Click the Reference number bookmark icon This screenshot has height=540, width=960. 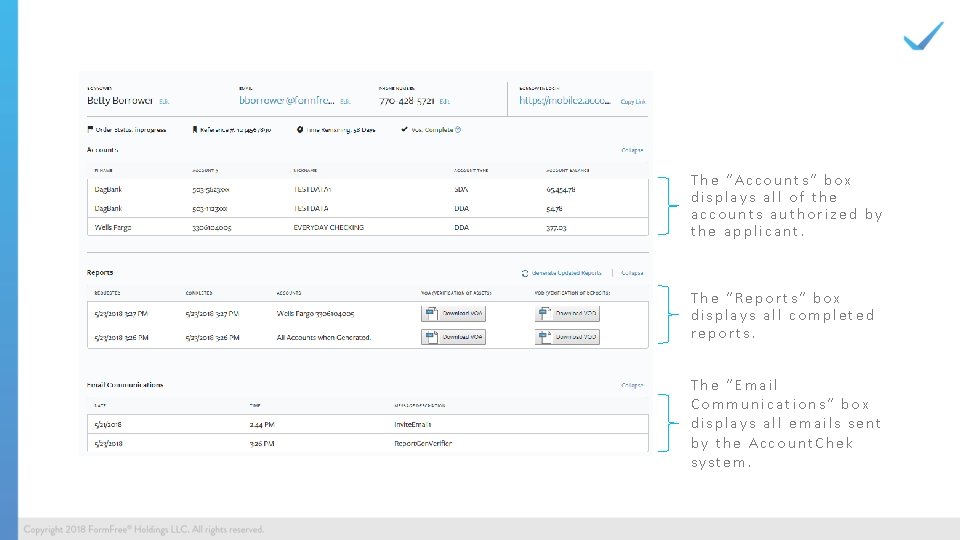(x=195, y=129)
